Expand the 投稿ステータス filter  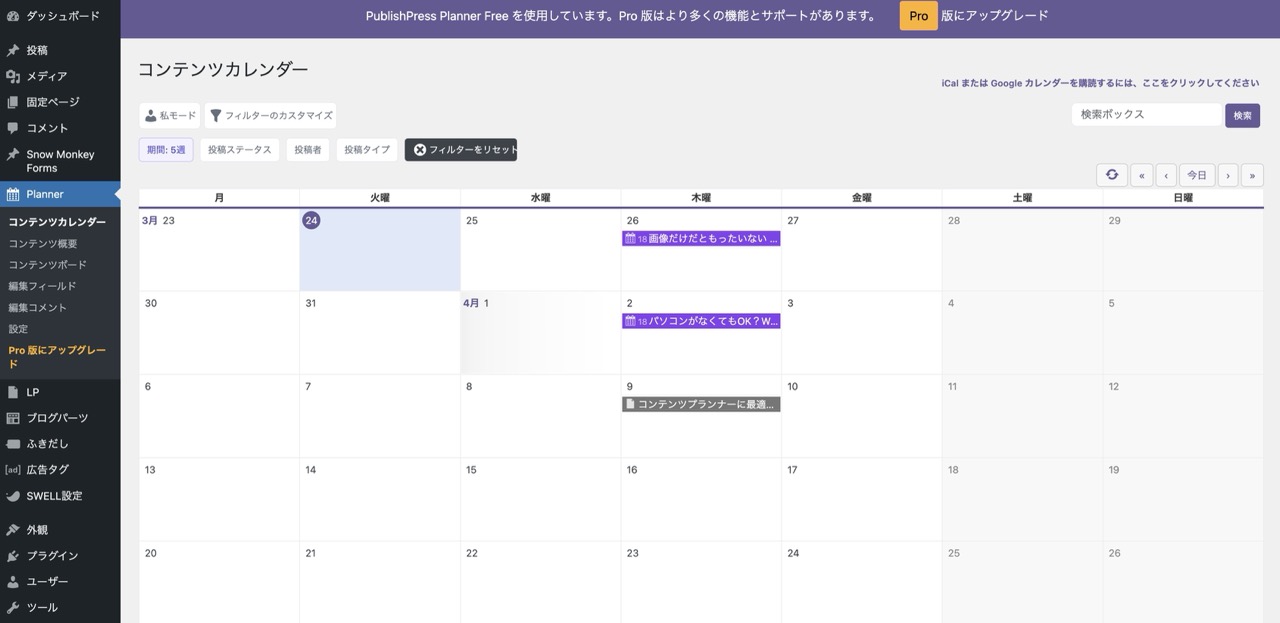click(x=239, y=150)
